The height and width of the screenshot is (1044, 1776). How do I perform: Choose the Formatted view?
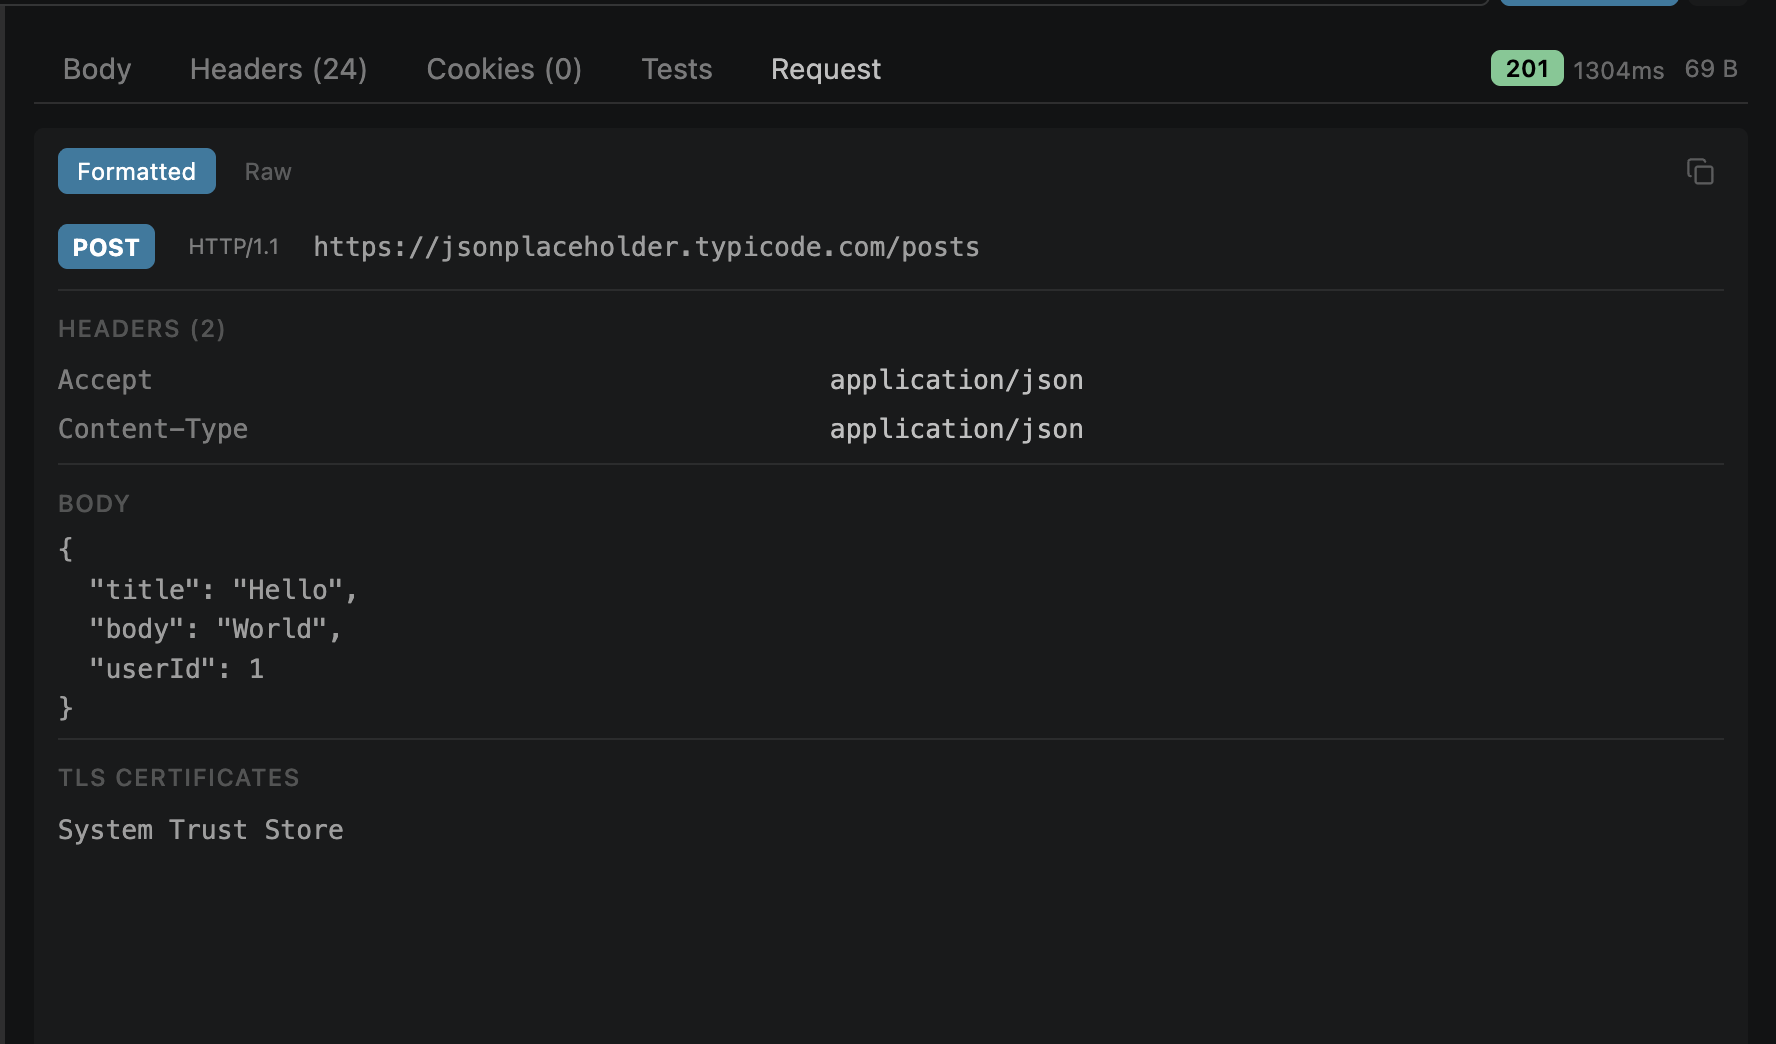click(x=137, y=171)
